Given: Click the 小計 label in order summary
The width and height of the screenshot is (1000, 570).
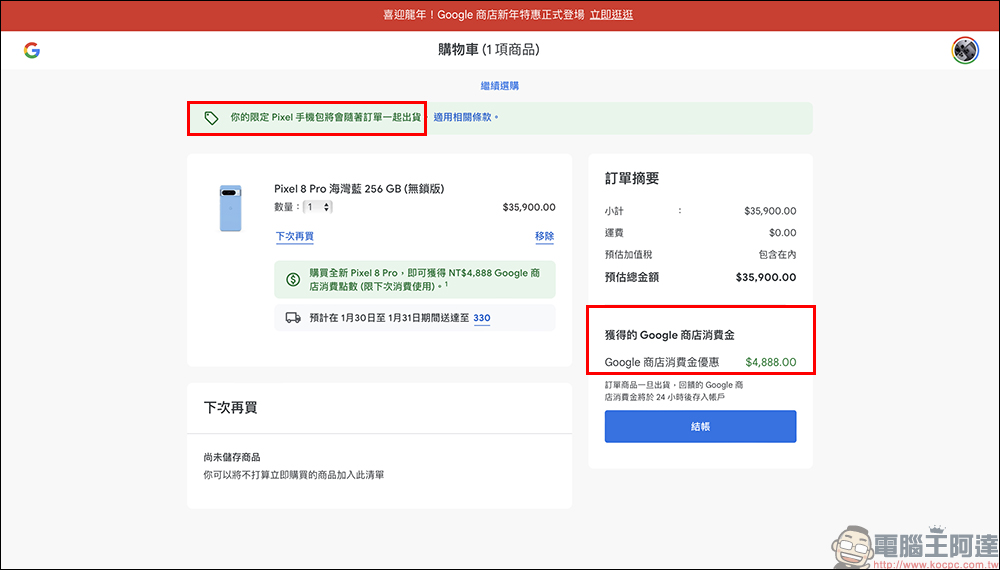Looking at the screenshot, I should point(614,211).
